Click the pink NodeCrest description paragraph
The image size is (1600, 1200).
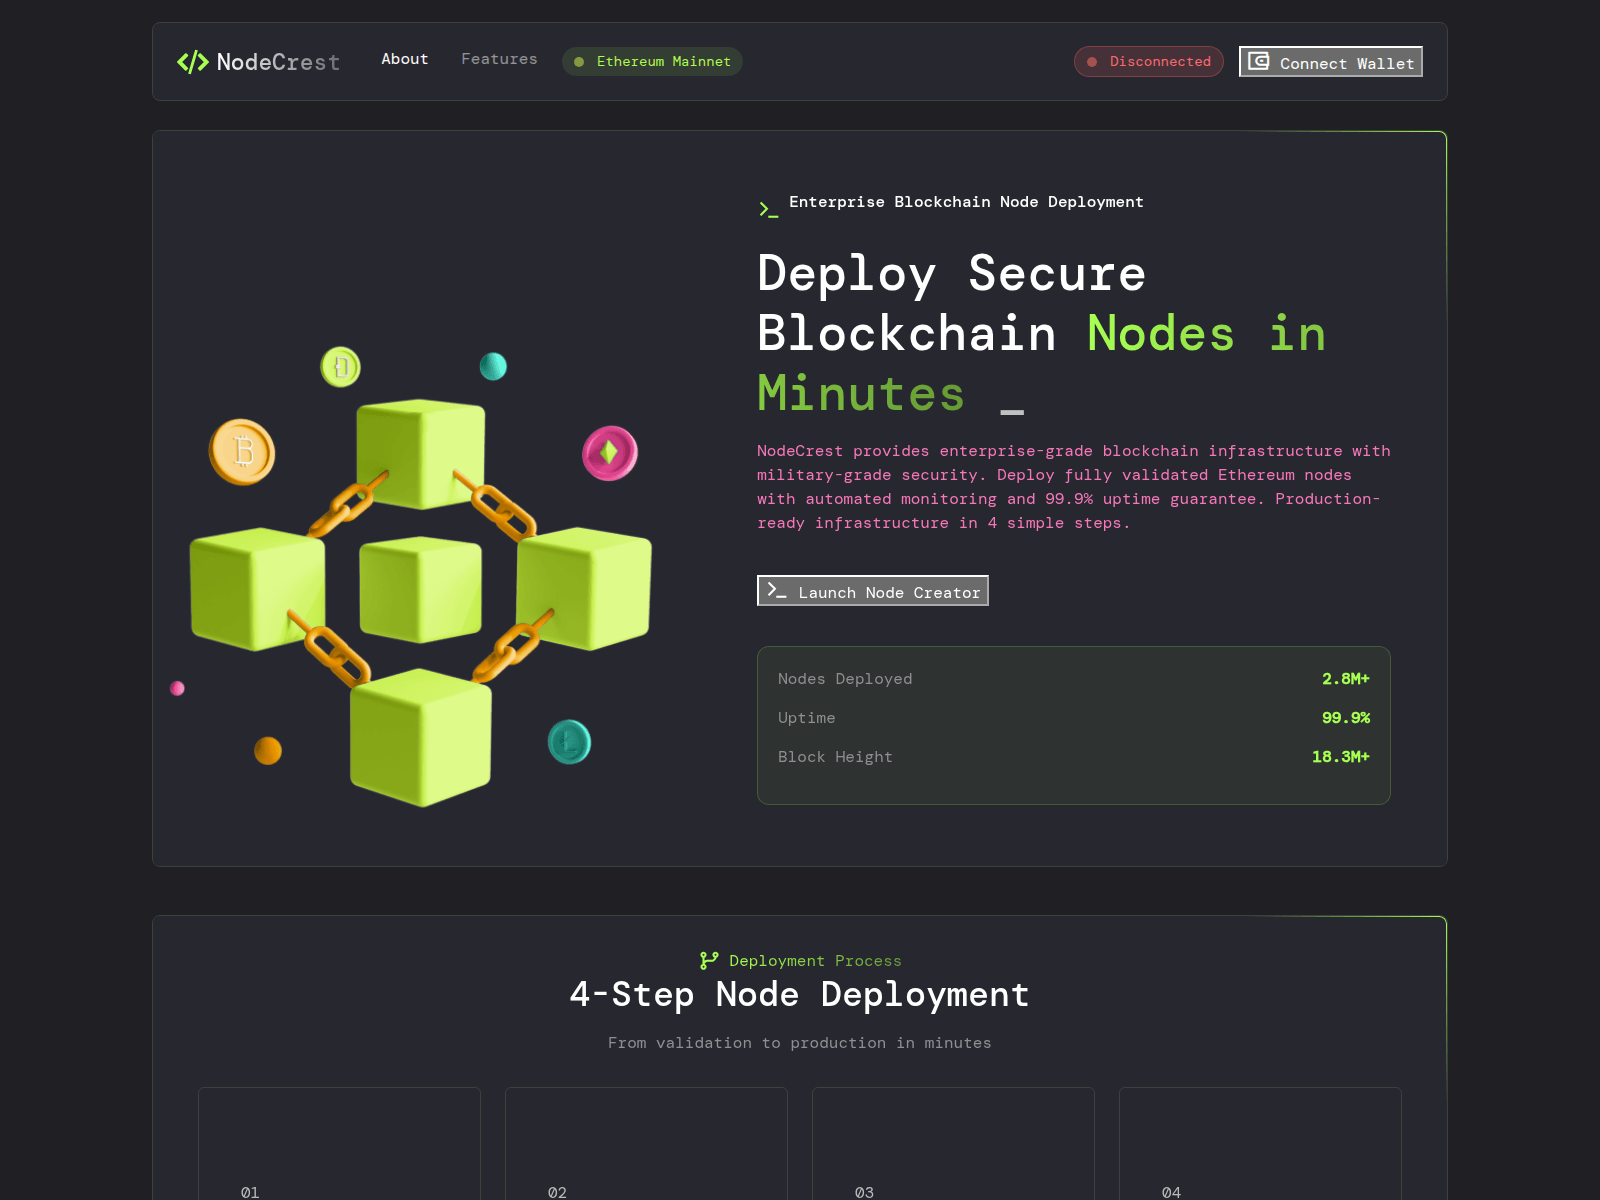click(x=1074, y=487)
